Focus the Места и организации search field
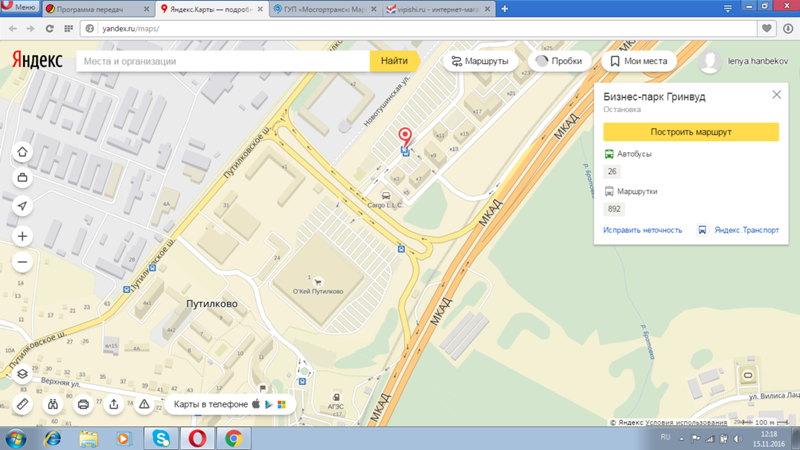This screenshot has height=450, width=800. 223,61
